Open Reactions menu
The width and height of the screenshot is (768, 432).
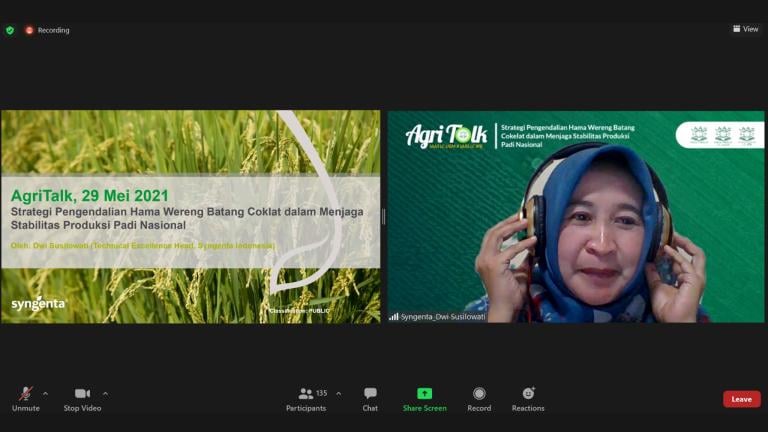coord(528,399)
